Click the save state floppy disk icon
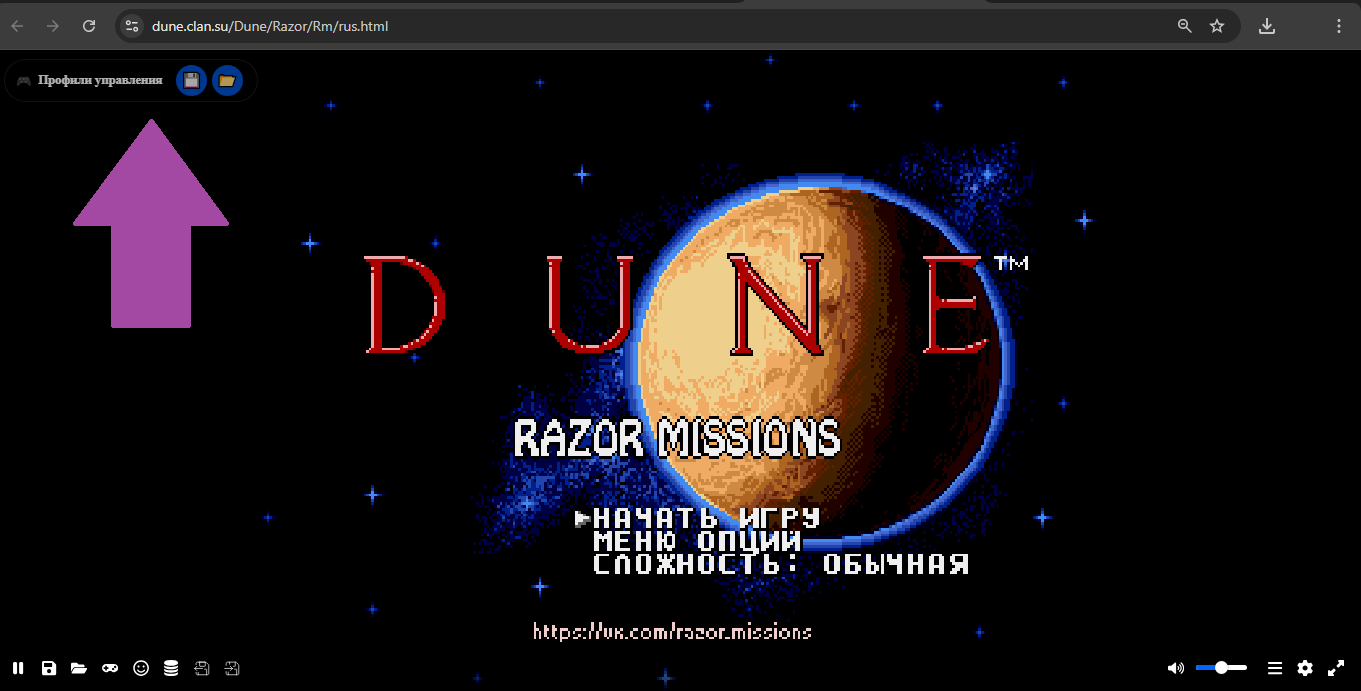The height and width of the screenshot is (691, 1361). tap(49, 668)
